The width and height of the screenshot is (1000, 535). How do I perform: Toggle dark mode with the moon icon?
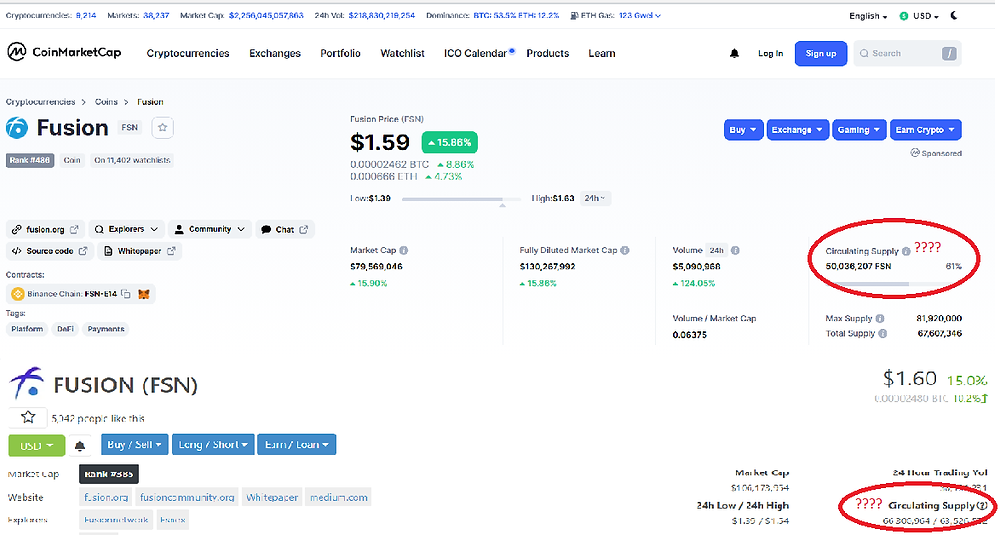coord(954,15)
